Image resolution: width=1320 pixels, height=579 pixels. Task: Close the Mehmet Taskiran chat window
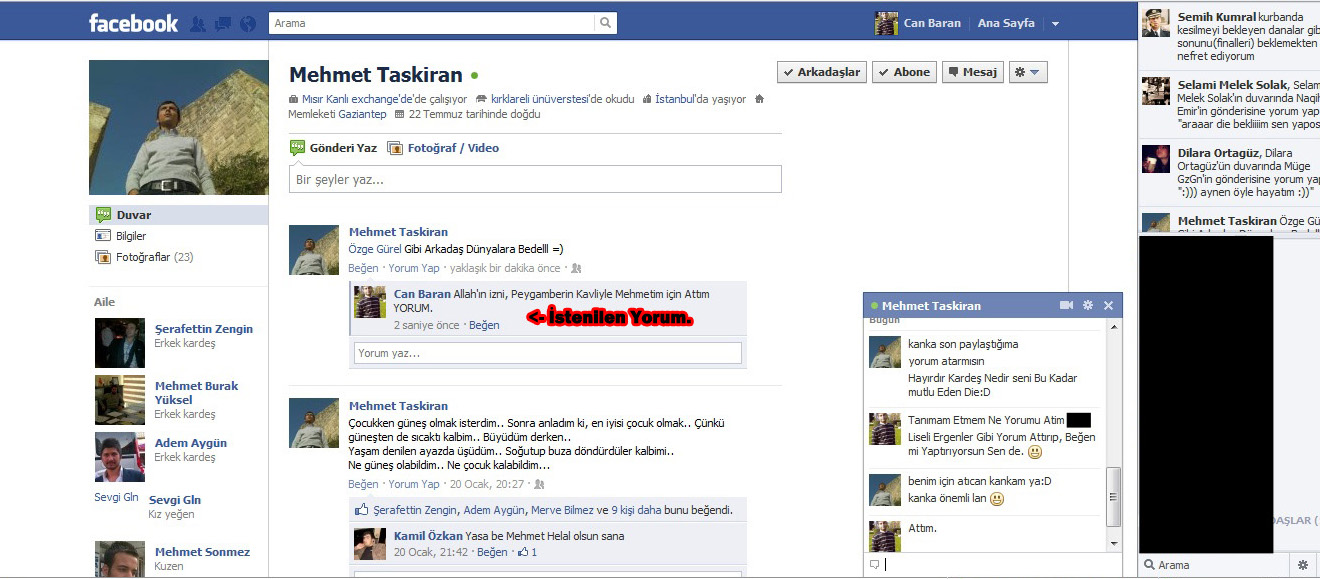1108,305
